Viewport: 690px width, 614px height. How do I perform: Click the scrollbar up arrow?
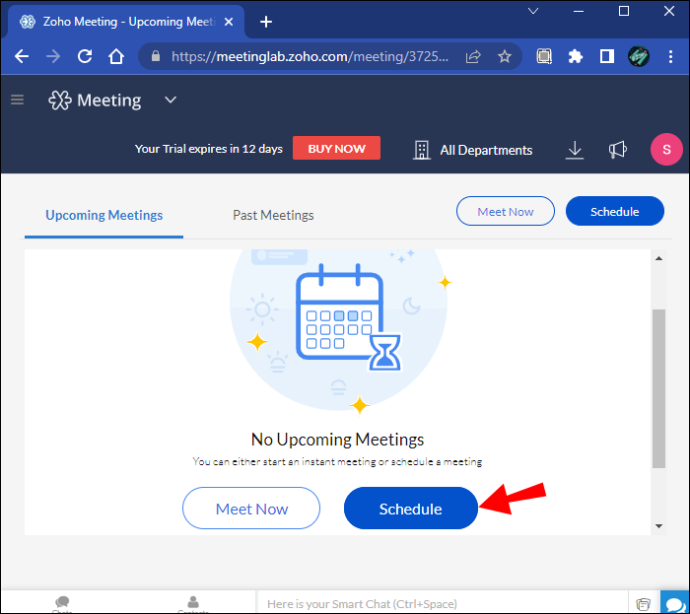(x=659, y=258)
